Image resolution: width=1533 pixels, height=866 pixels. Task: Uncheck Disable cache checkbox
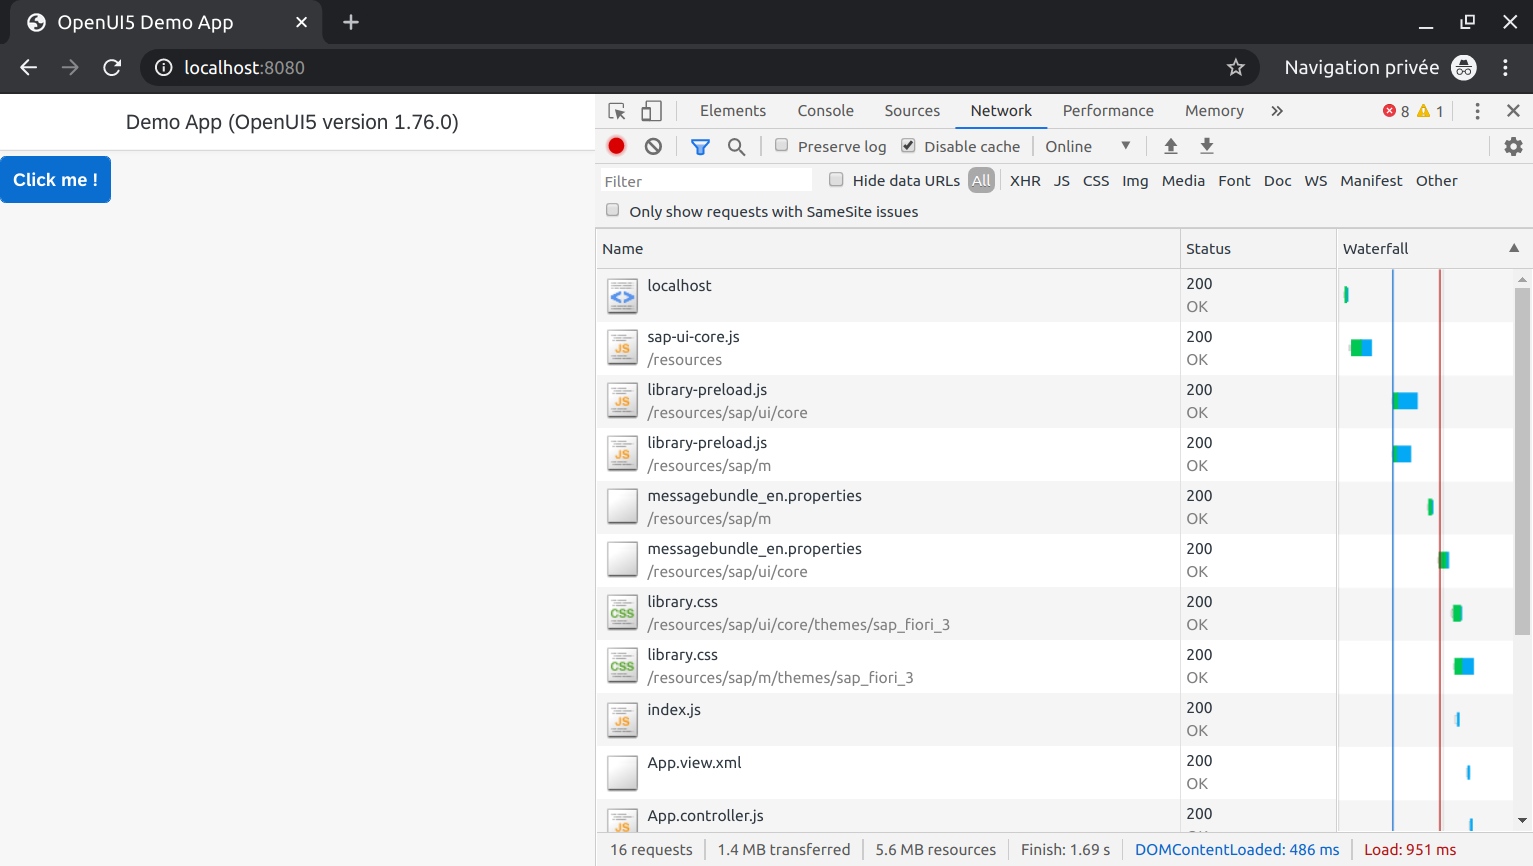(908, 145)
